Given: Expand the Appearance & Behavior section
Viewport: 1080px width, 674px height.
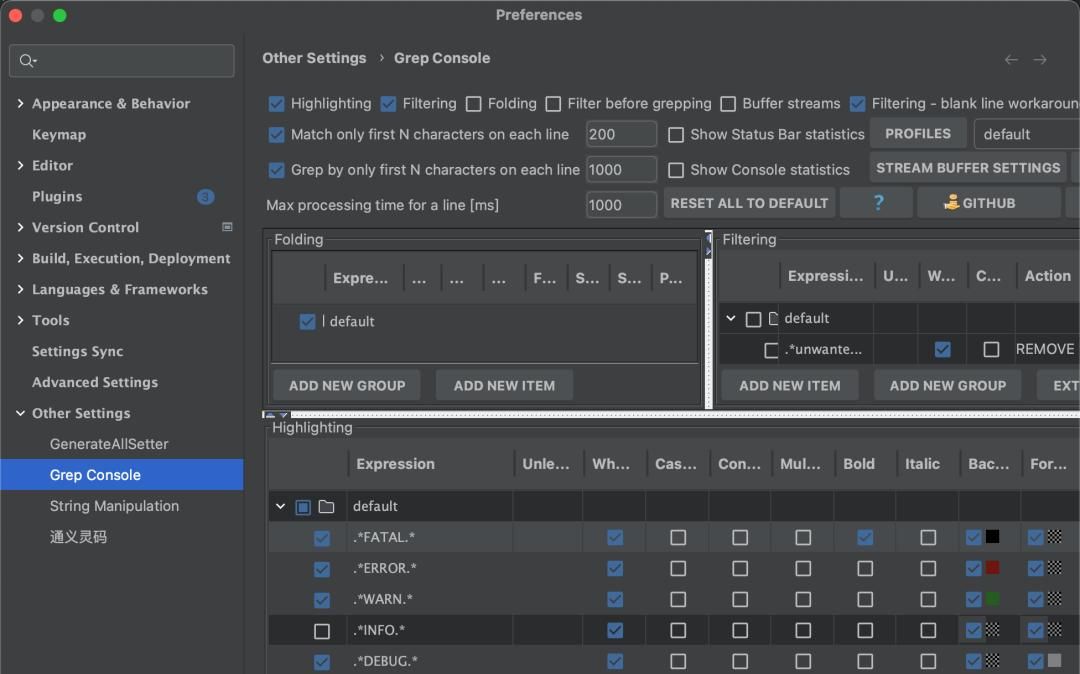Looking at the screenshot, I should [x=20, y=104].
